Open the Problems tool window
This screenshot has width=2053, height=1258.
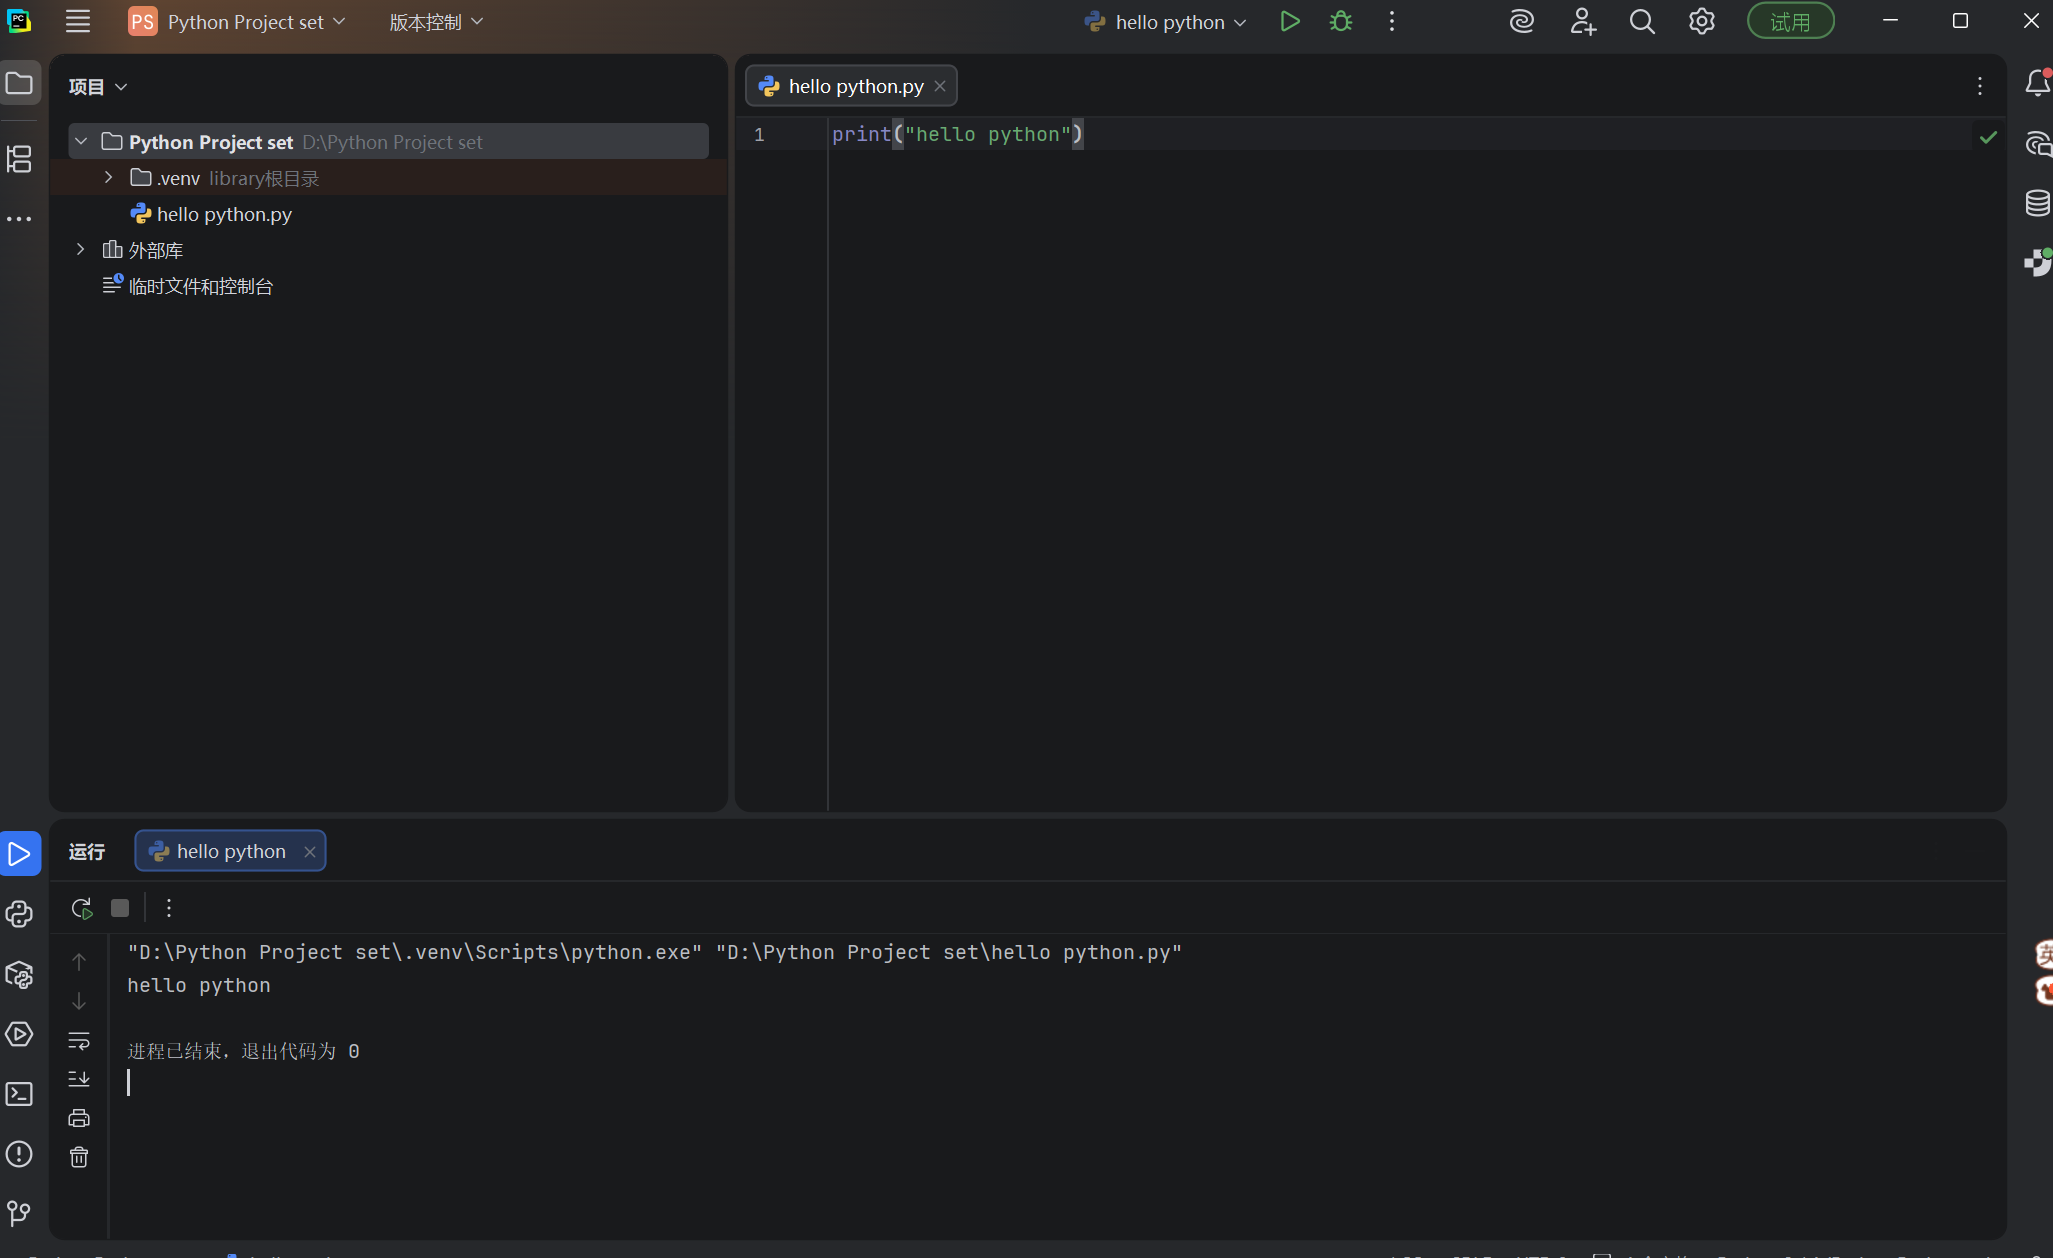point(19,1154)
